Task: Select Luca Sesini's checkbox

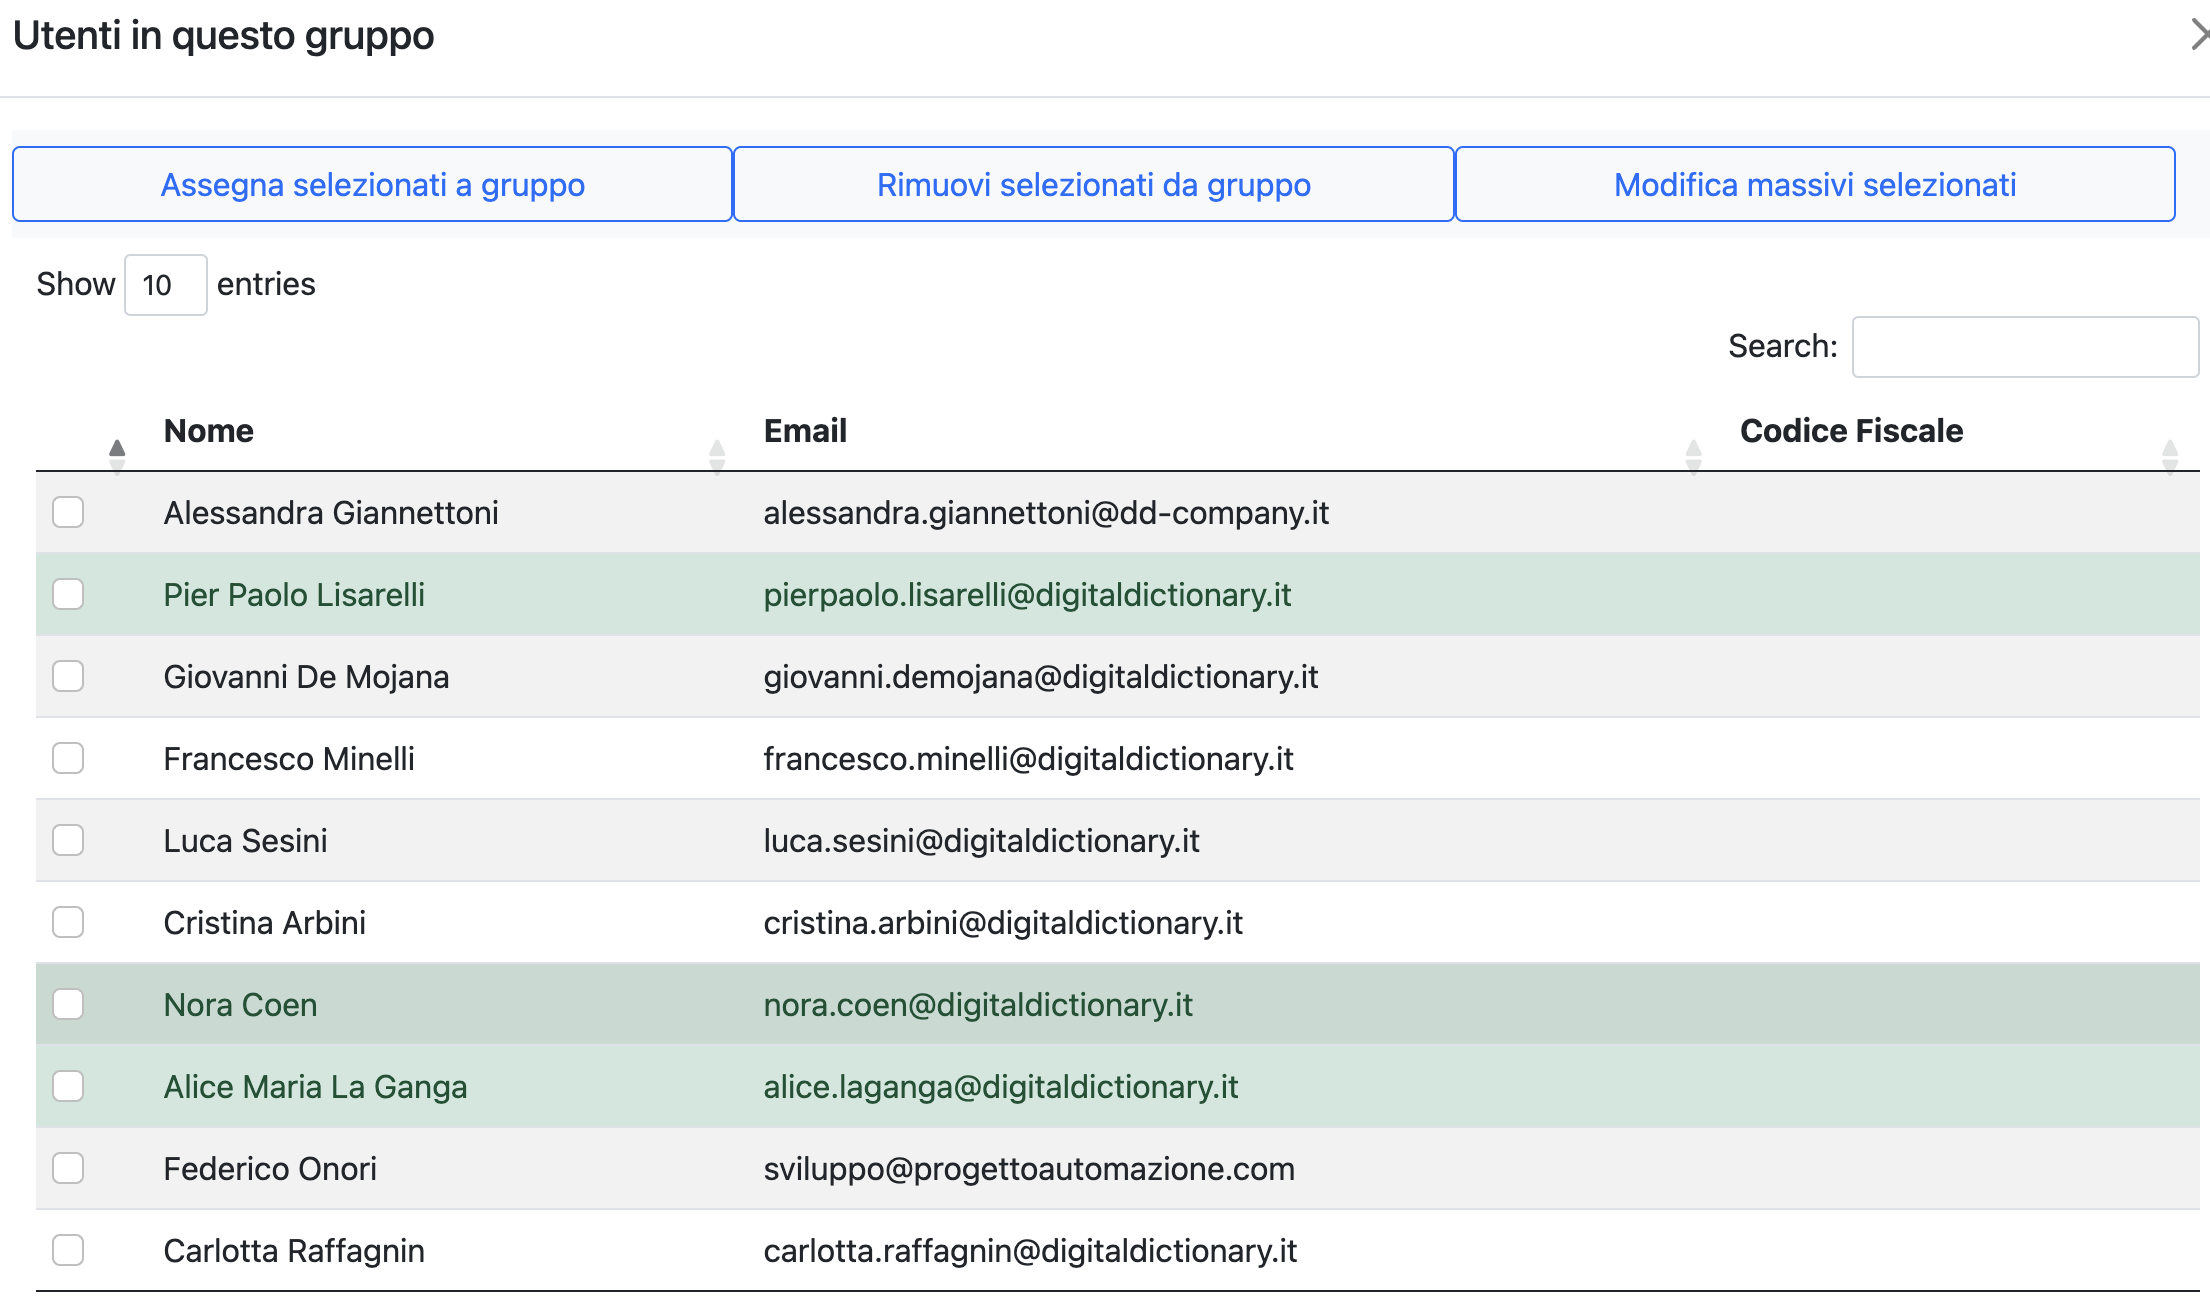Action: click(67, 840)
